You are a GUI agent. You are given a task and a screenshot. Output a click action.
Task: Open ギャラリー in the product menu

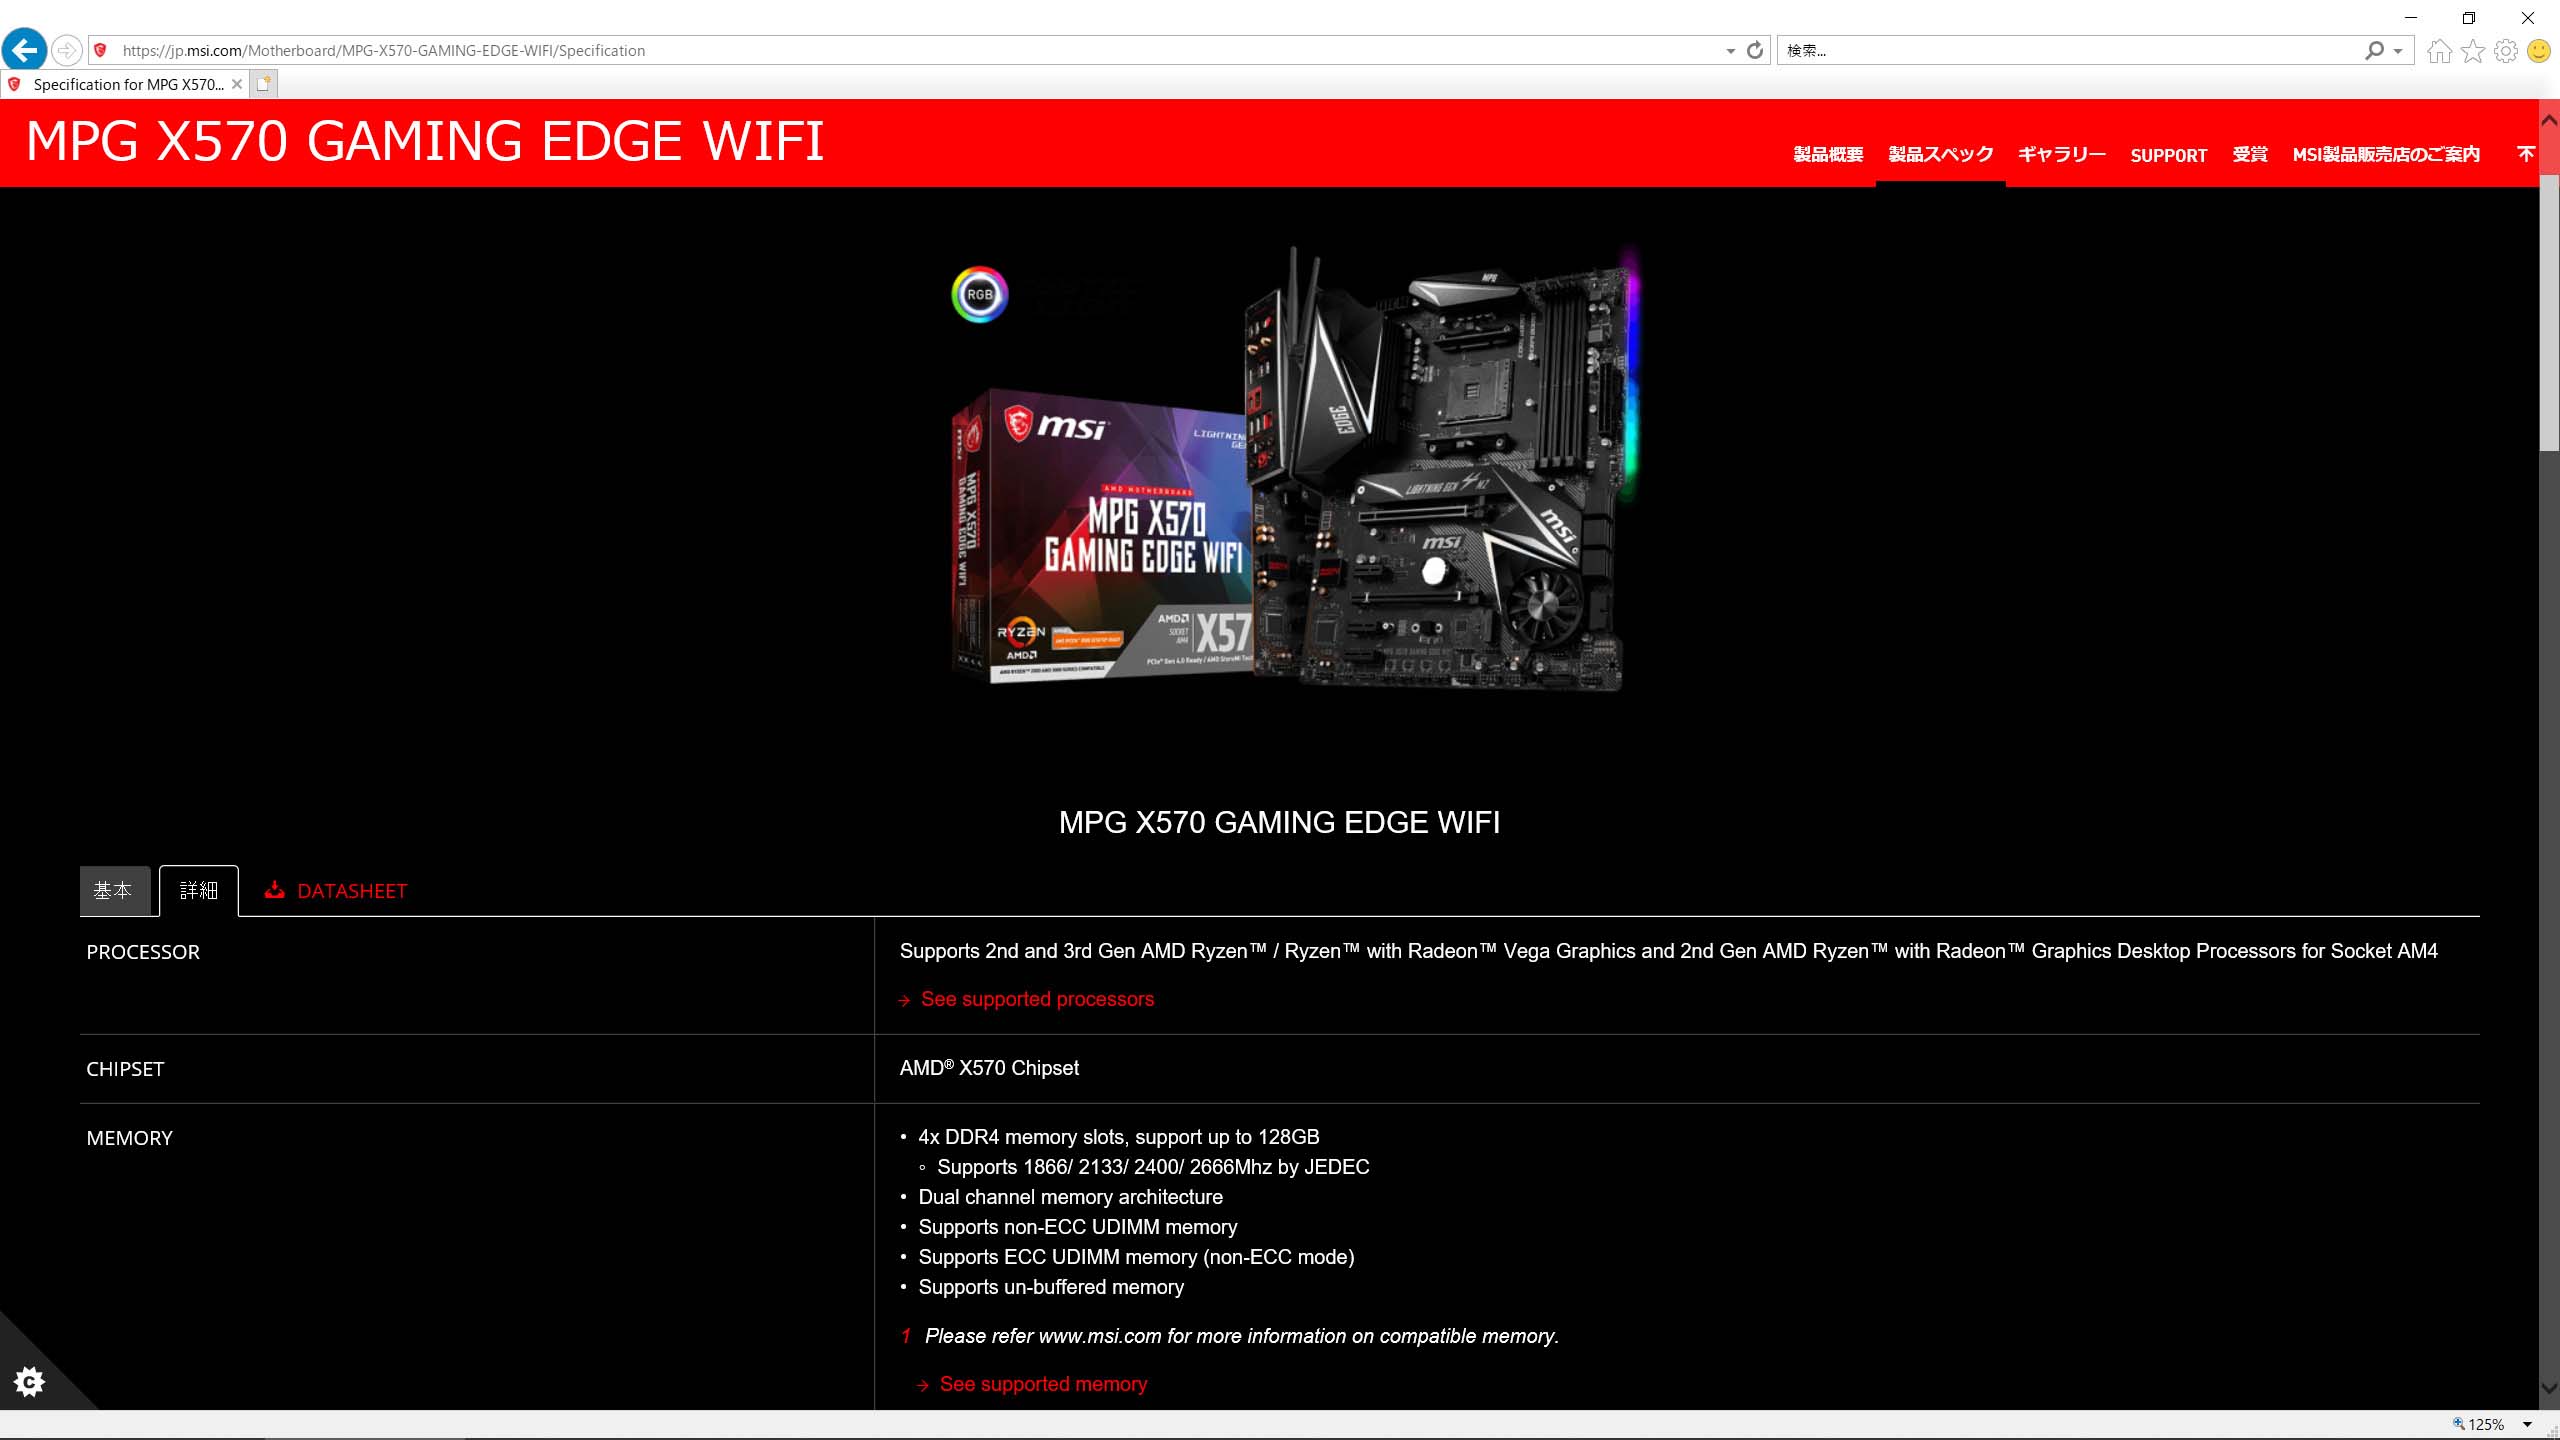click(2062, 154)
